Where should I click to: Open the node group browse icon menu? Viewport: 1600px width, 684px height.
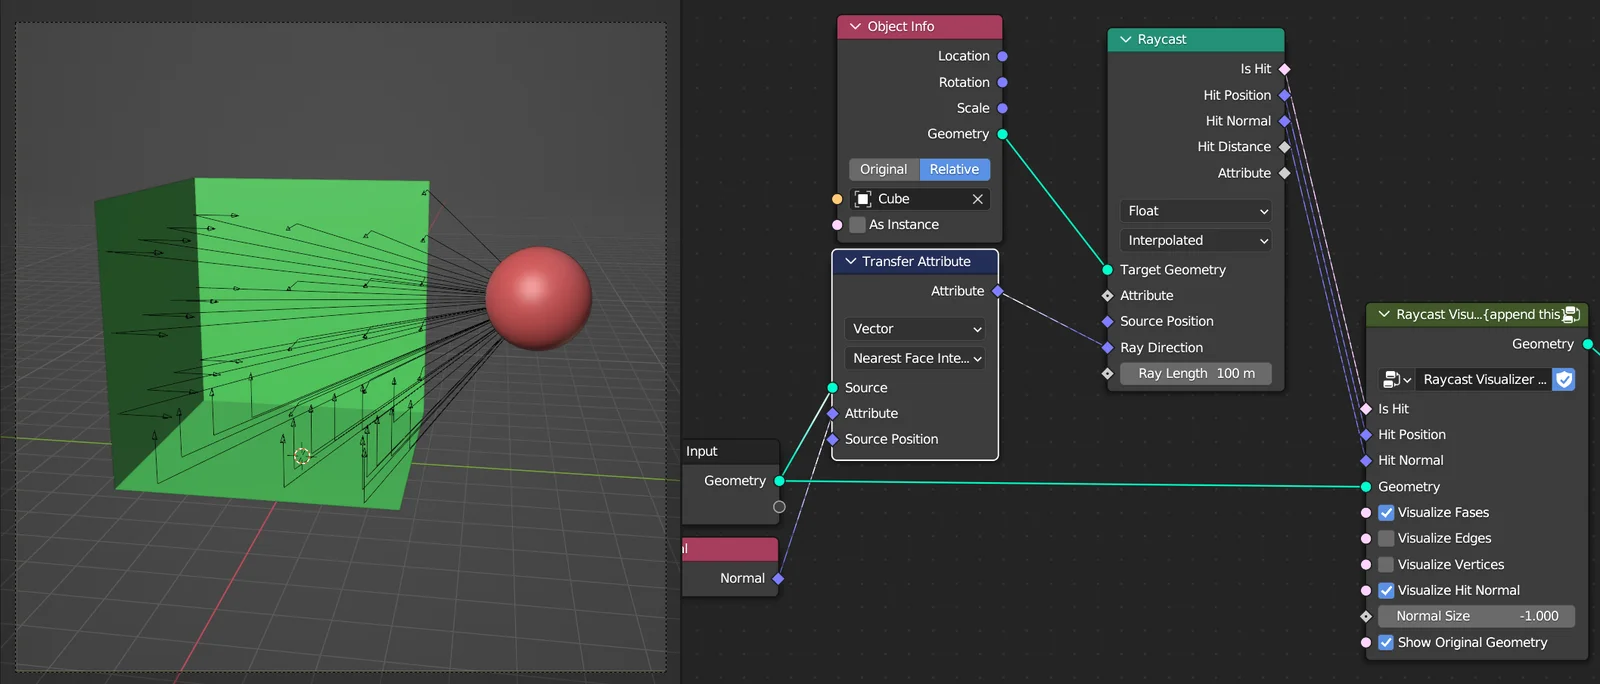1396,380
